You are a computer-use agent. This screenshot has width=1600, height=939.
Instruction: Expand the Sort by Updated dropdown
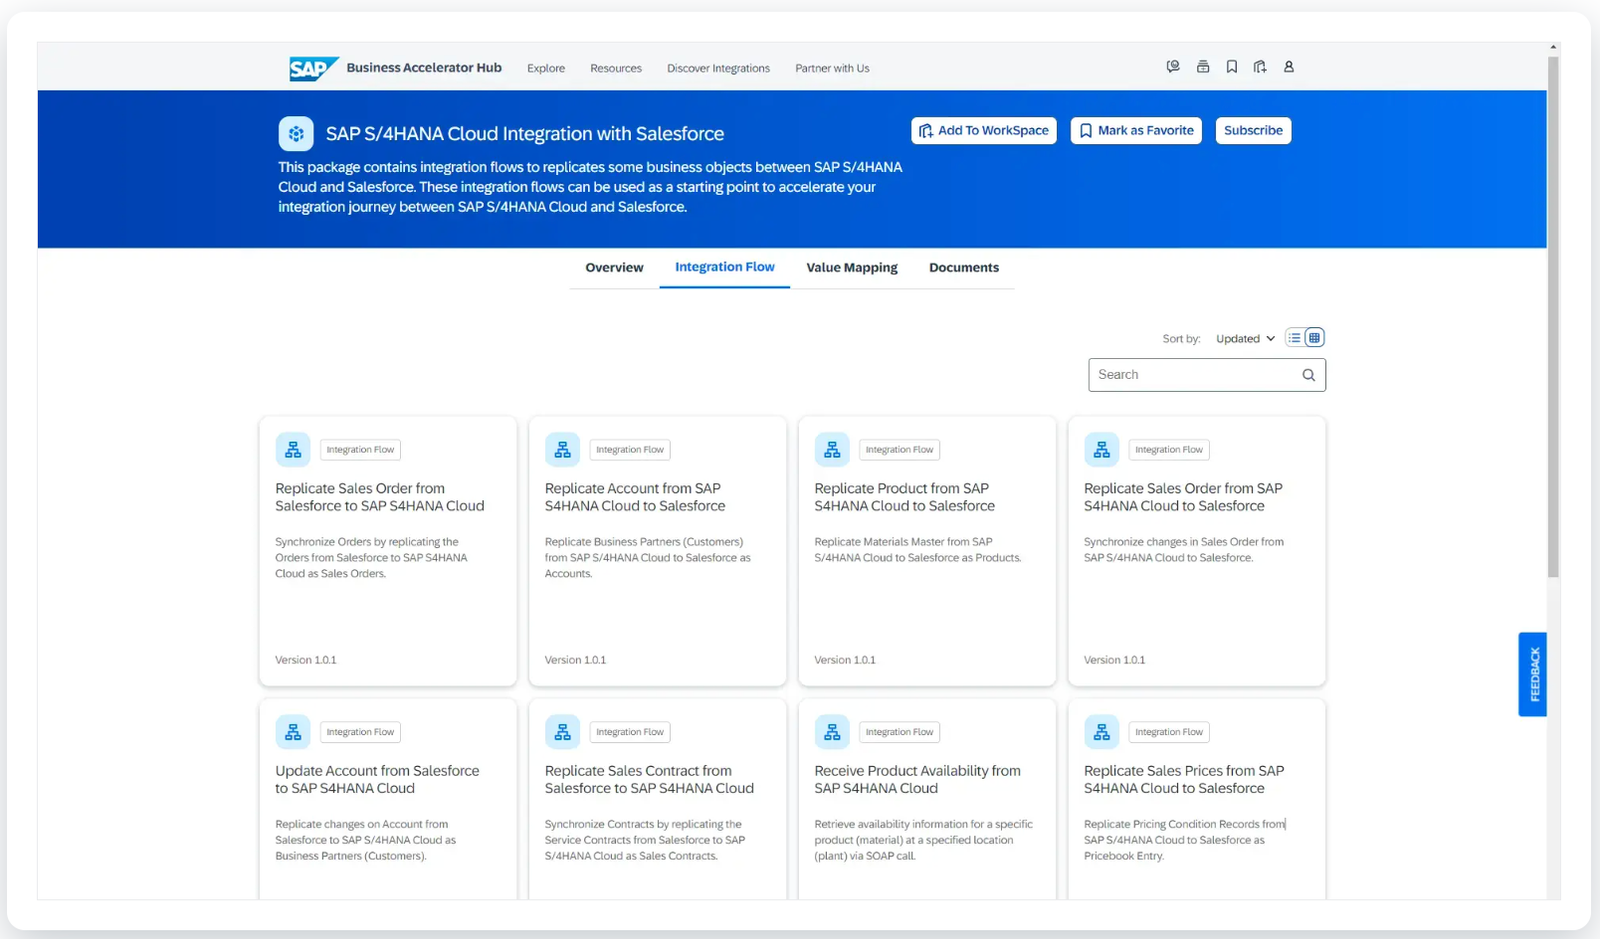[x=1245, y=339]
